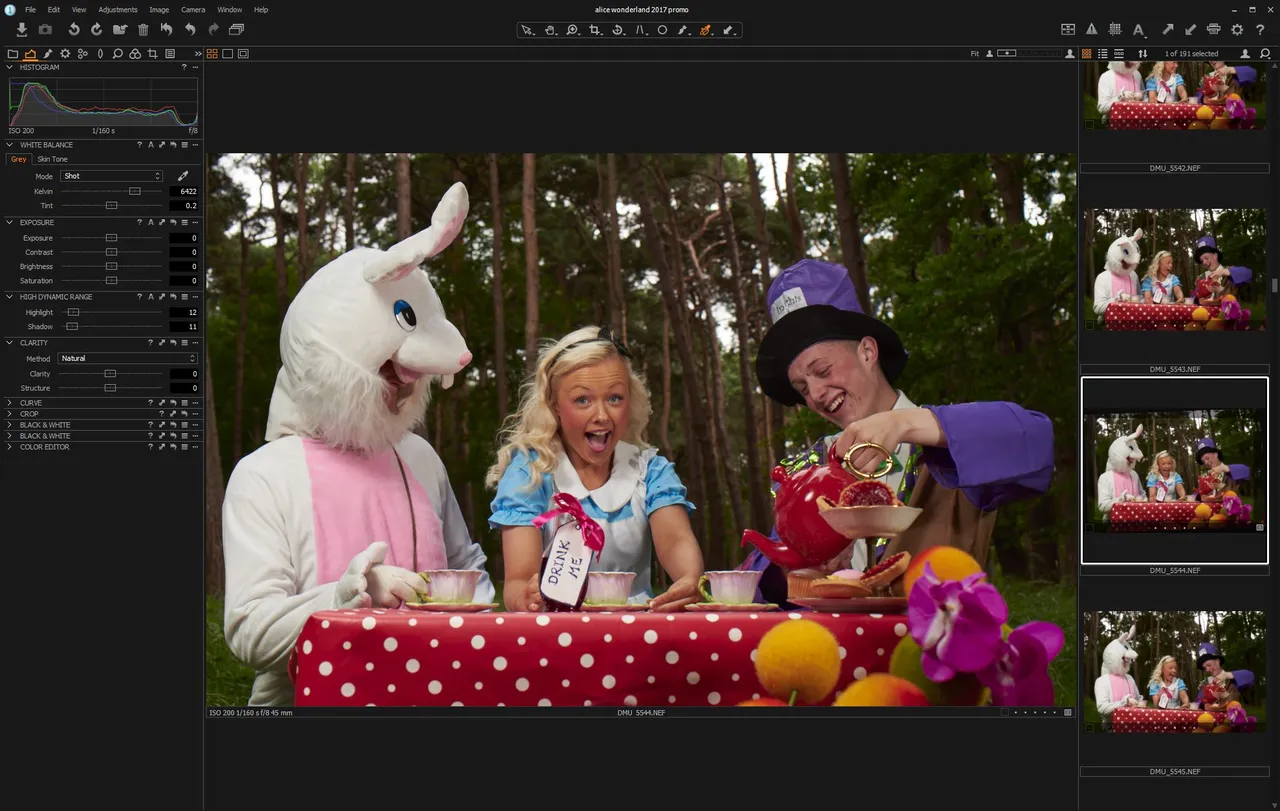
Task: Open presets list icon in Clarity panel
Action: 184,343
